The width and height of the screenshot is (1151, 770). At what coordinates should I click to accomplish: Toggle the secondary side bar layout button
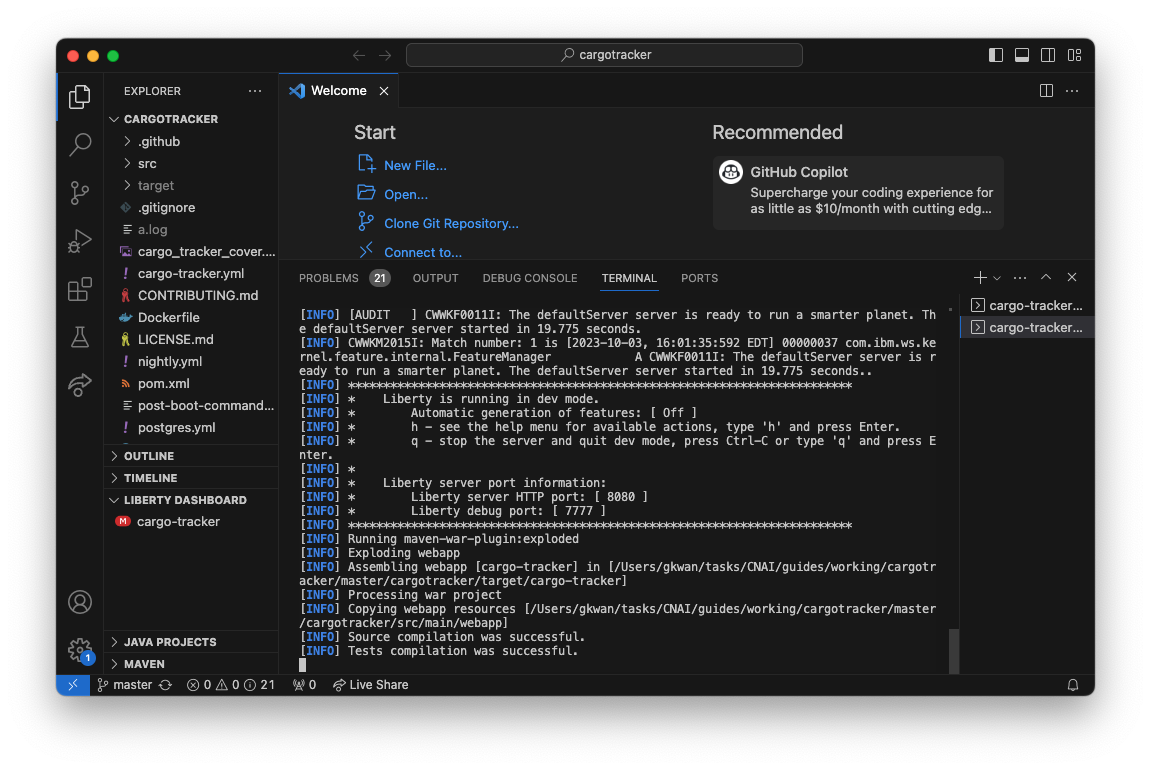click(x=1048, y=55)
